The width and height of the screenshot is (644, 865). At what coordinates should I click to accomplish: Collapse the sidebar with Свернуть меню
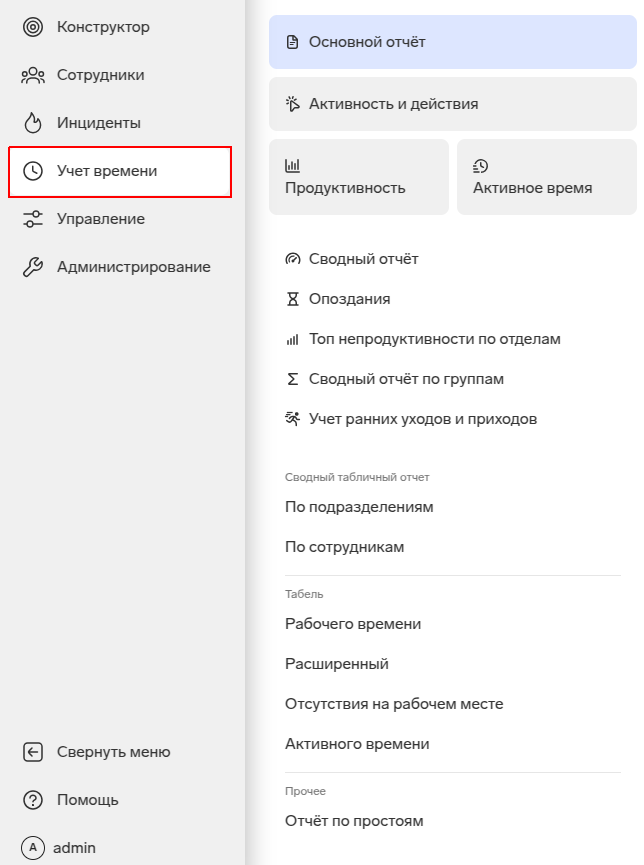113,752
